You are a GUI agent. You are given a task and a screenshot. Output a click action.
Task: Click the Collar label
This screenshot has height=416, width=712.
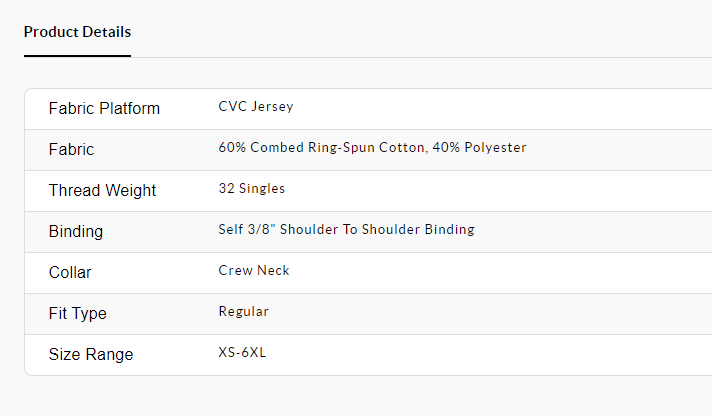70,272
